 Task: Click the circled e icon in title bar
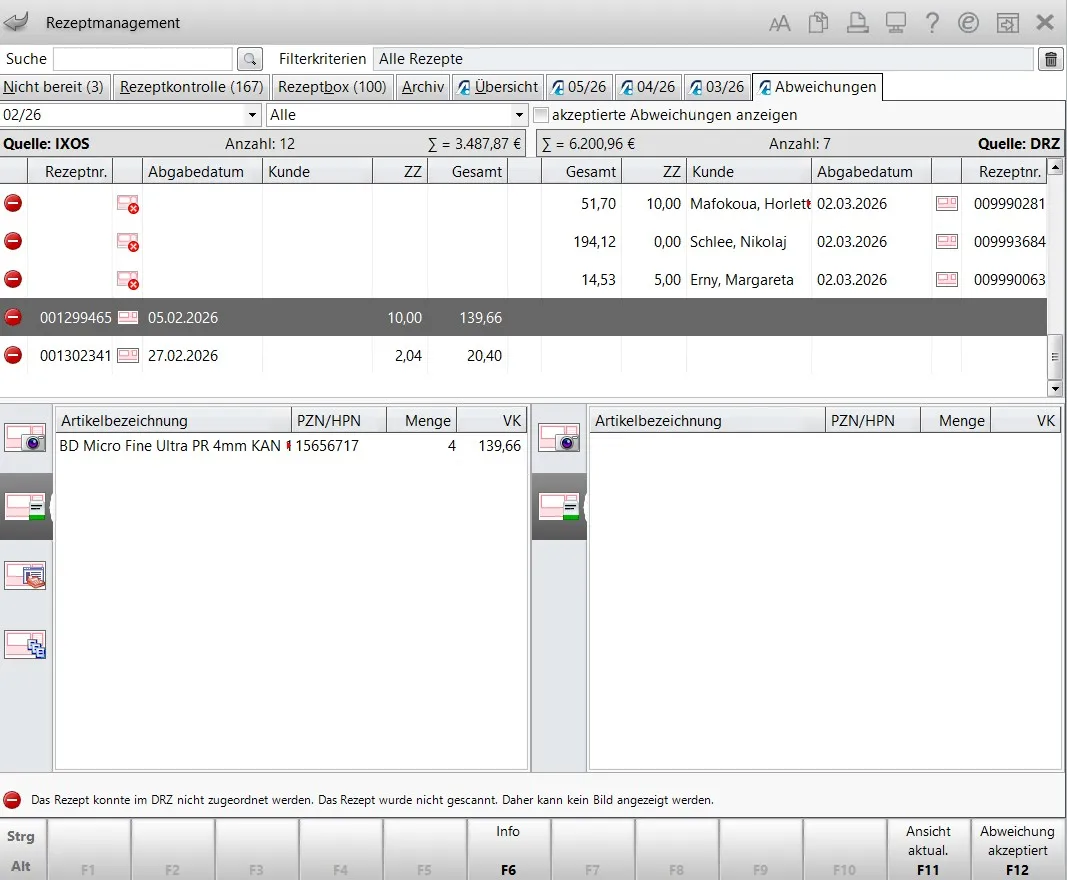(968, 23)
